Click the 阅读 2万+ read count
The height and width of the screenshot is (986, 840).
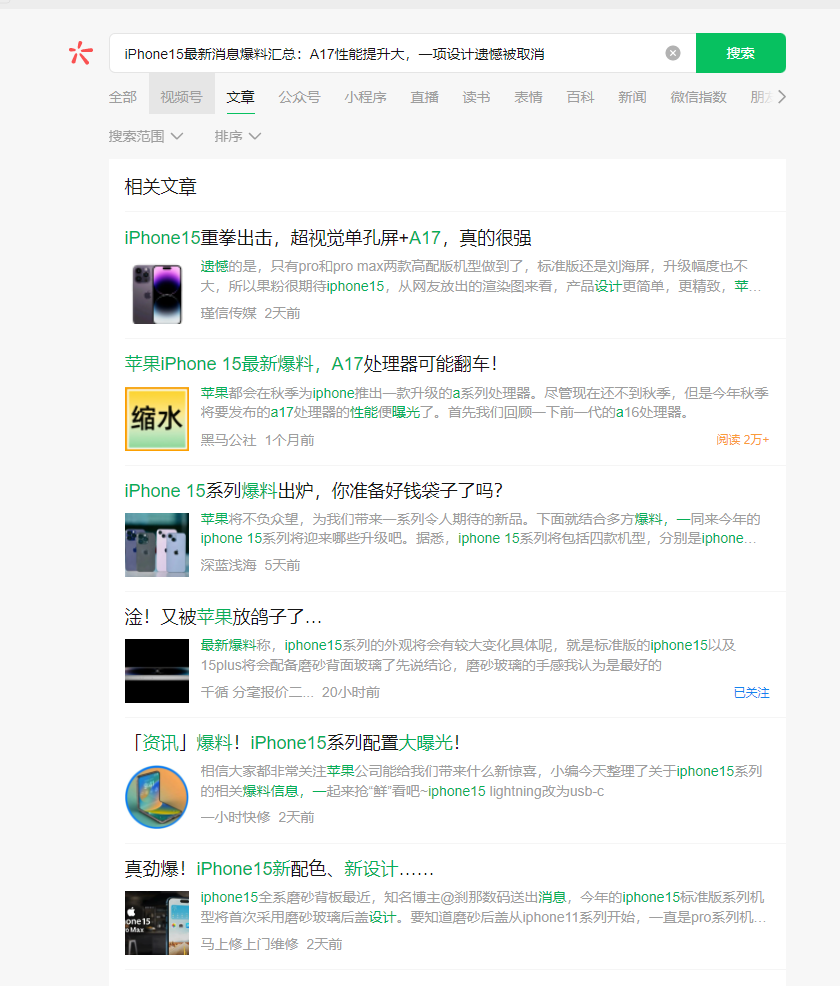coord(743,440)
